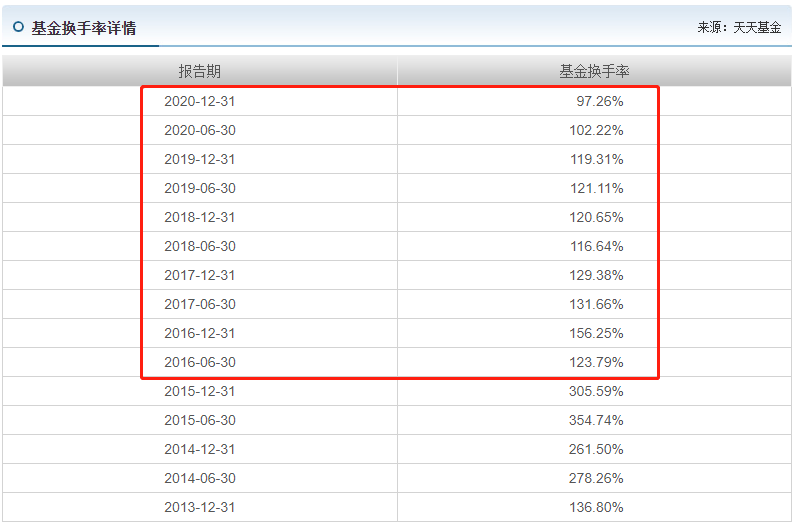Select the 121.11% turnover value
Image resolution: width=796 pixels, height=527 pixels.
point(596,188)
